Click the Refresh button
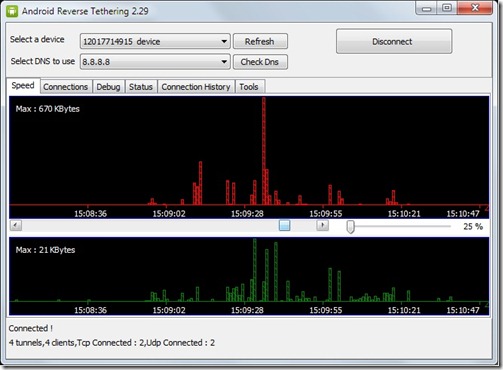Viewport: 503px width, 370px height. point(260,41)
